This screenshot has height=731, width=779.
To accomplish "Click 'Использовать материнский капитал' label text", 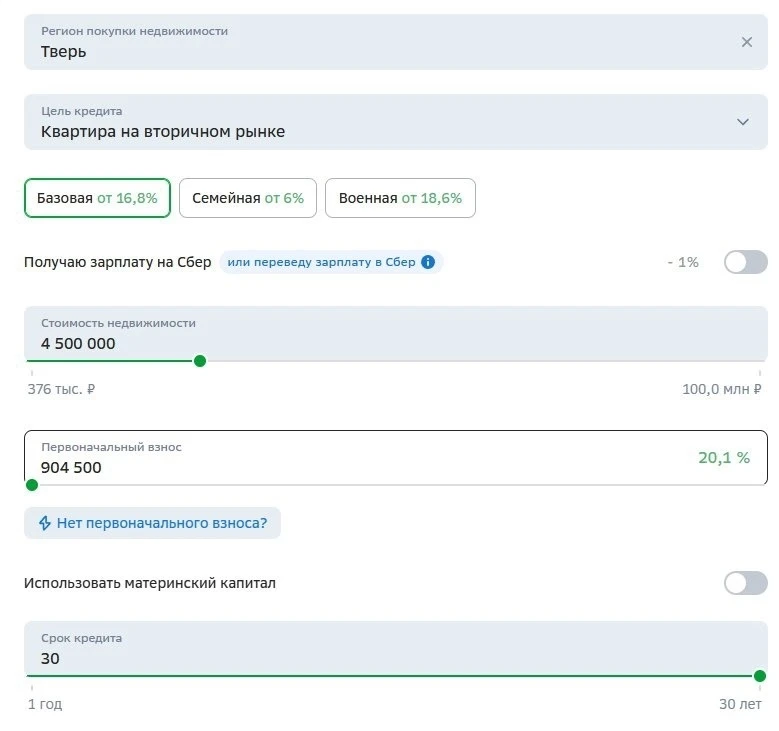I will tap(150, 583).
